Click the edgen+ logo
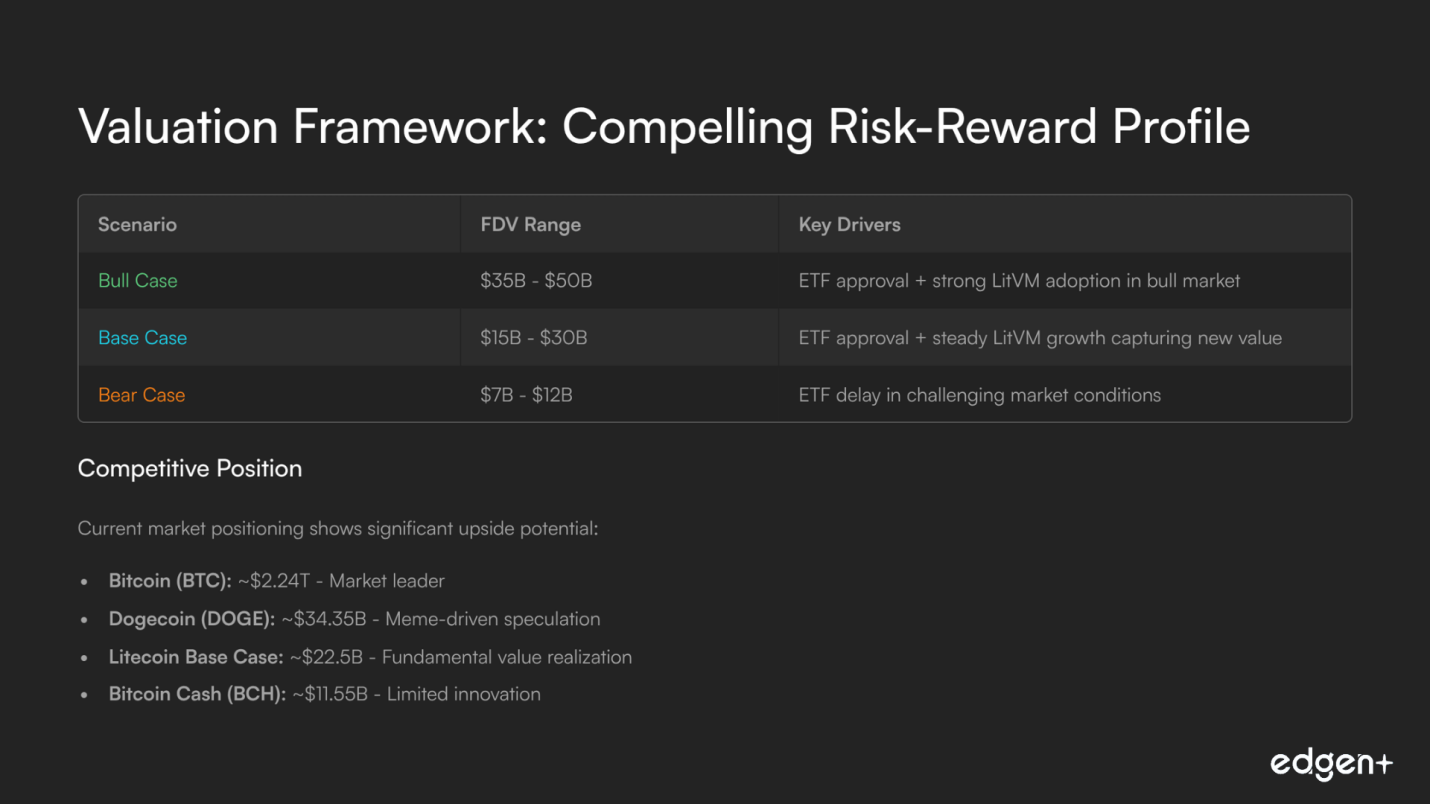The width and height of the screenshot is (1430, 804). (1330, 764)
